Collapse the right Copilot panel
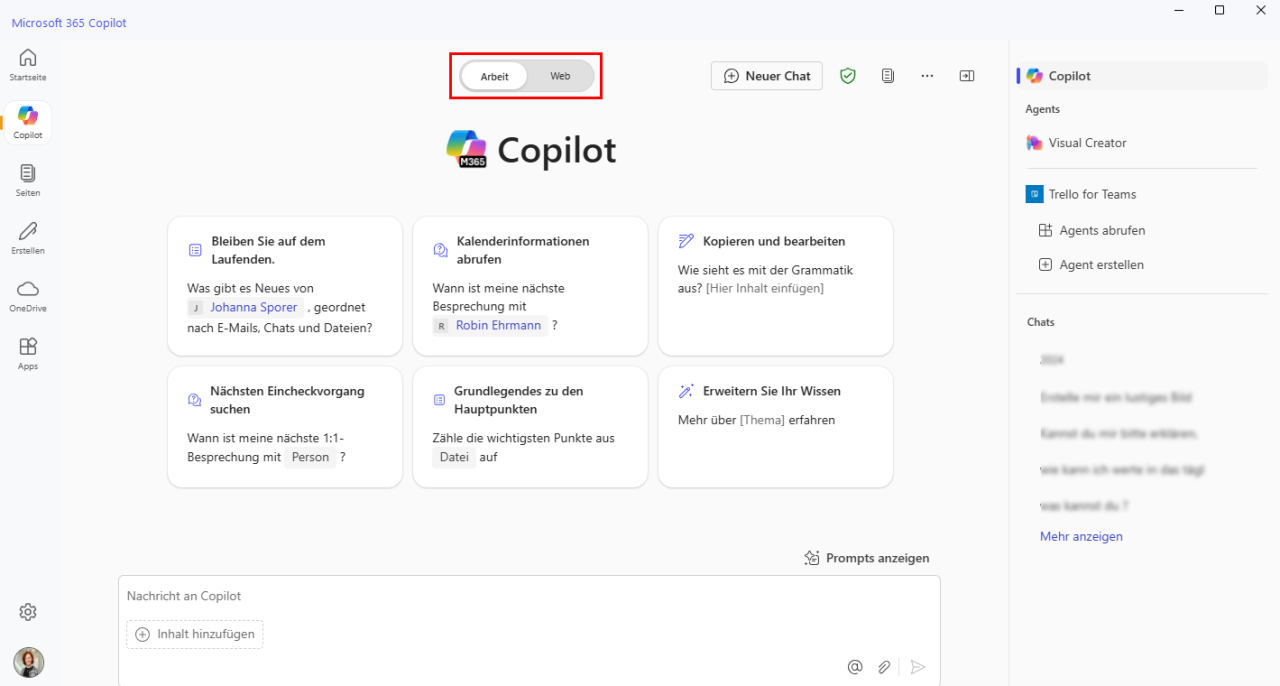 (966, 75)
